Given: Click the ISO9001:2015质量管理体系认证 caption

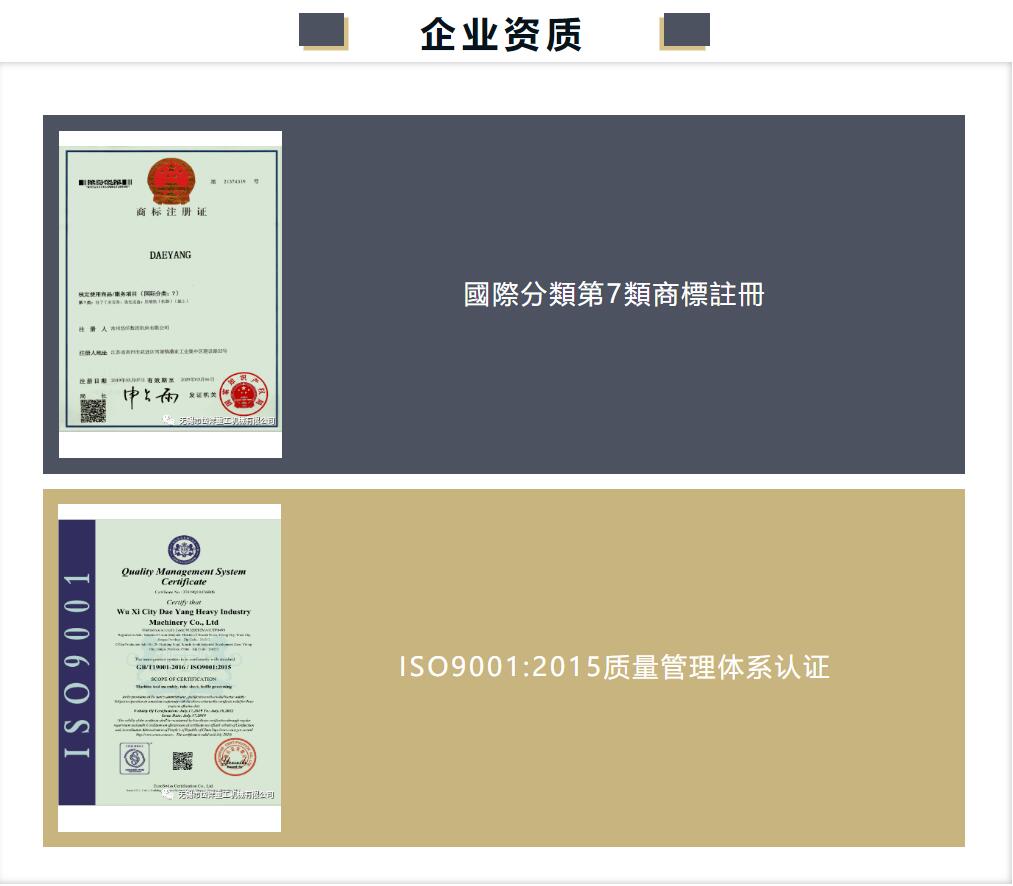Looking at the screenshot, I should [614, 667].
